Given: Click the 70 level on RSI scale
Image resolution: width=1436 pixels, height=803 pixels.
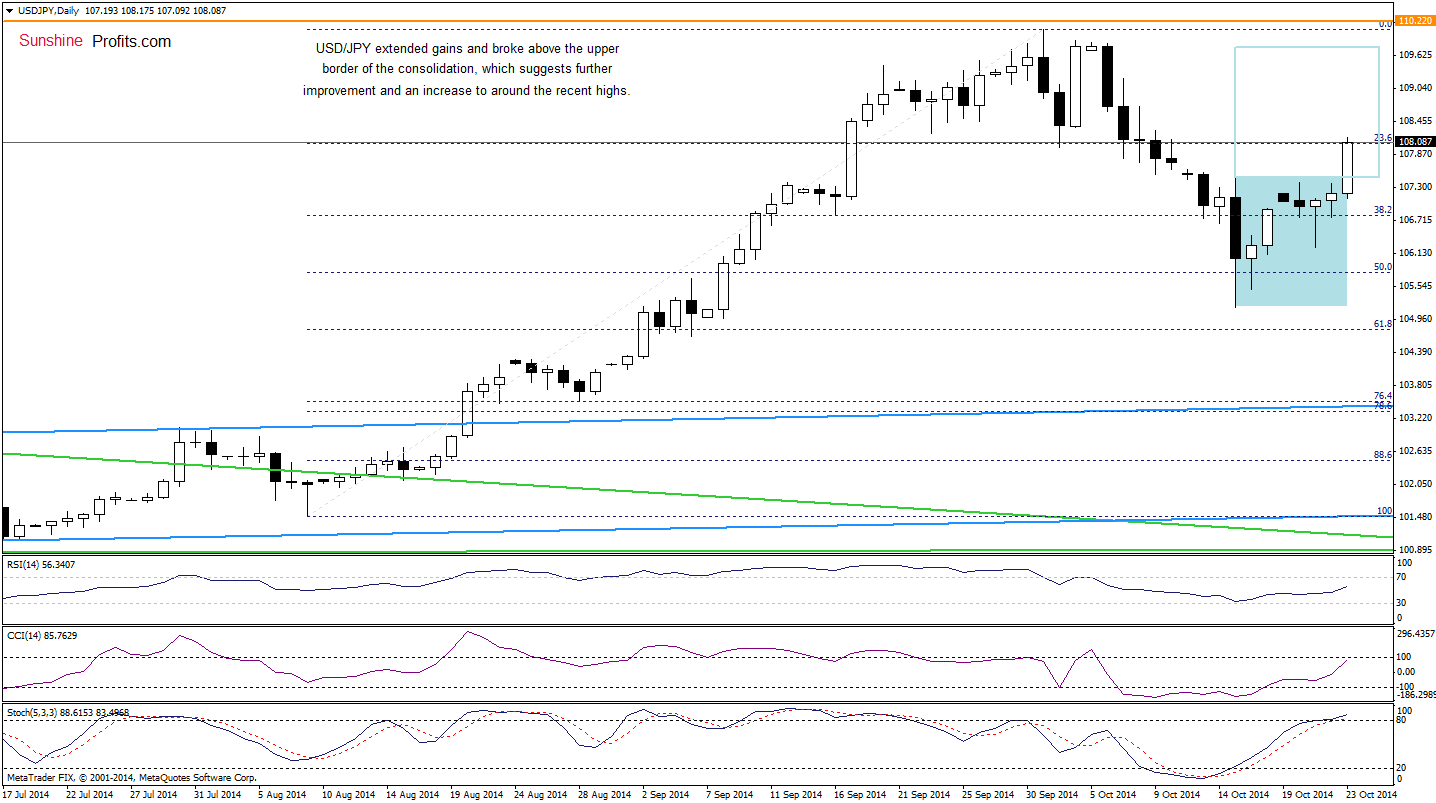Looking at the screenshot, I should pyautogui.click(x=1403, y=578).
